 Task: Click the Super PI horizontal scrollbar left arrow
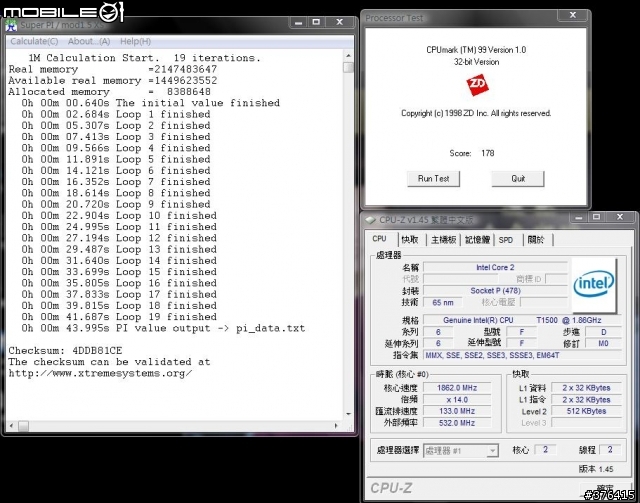(11, 426)
